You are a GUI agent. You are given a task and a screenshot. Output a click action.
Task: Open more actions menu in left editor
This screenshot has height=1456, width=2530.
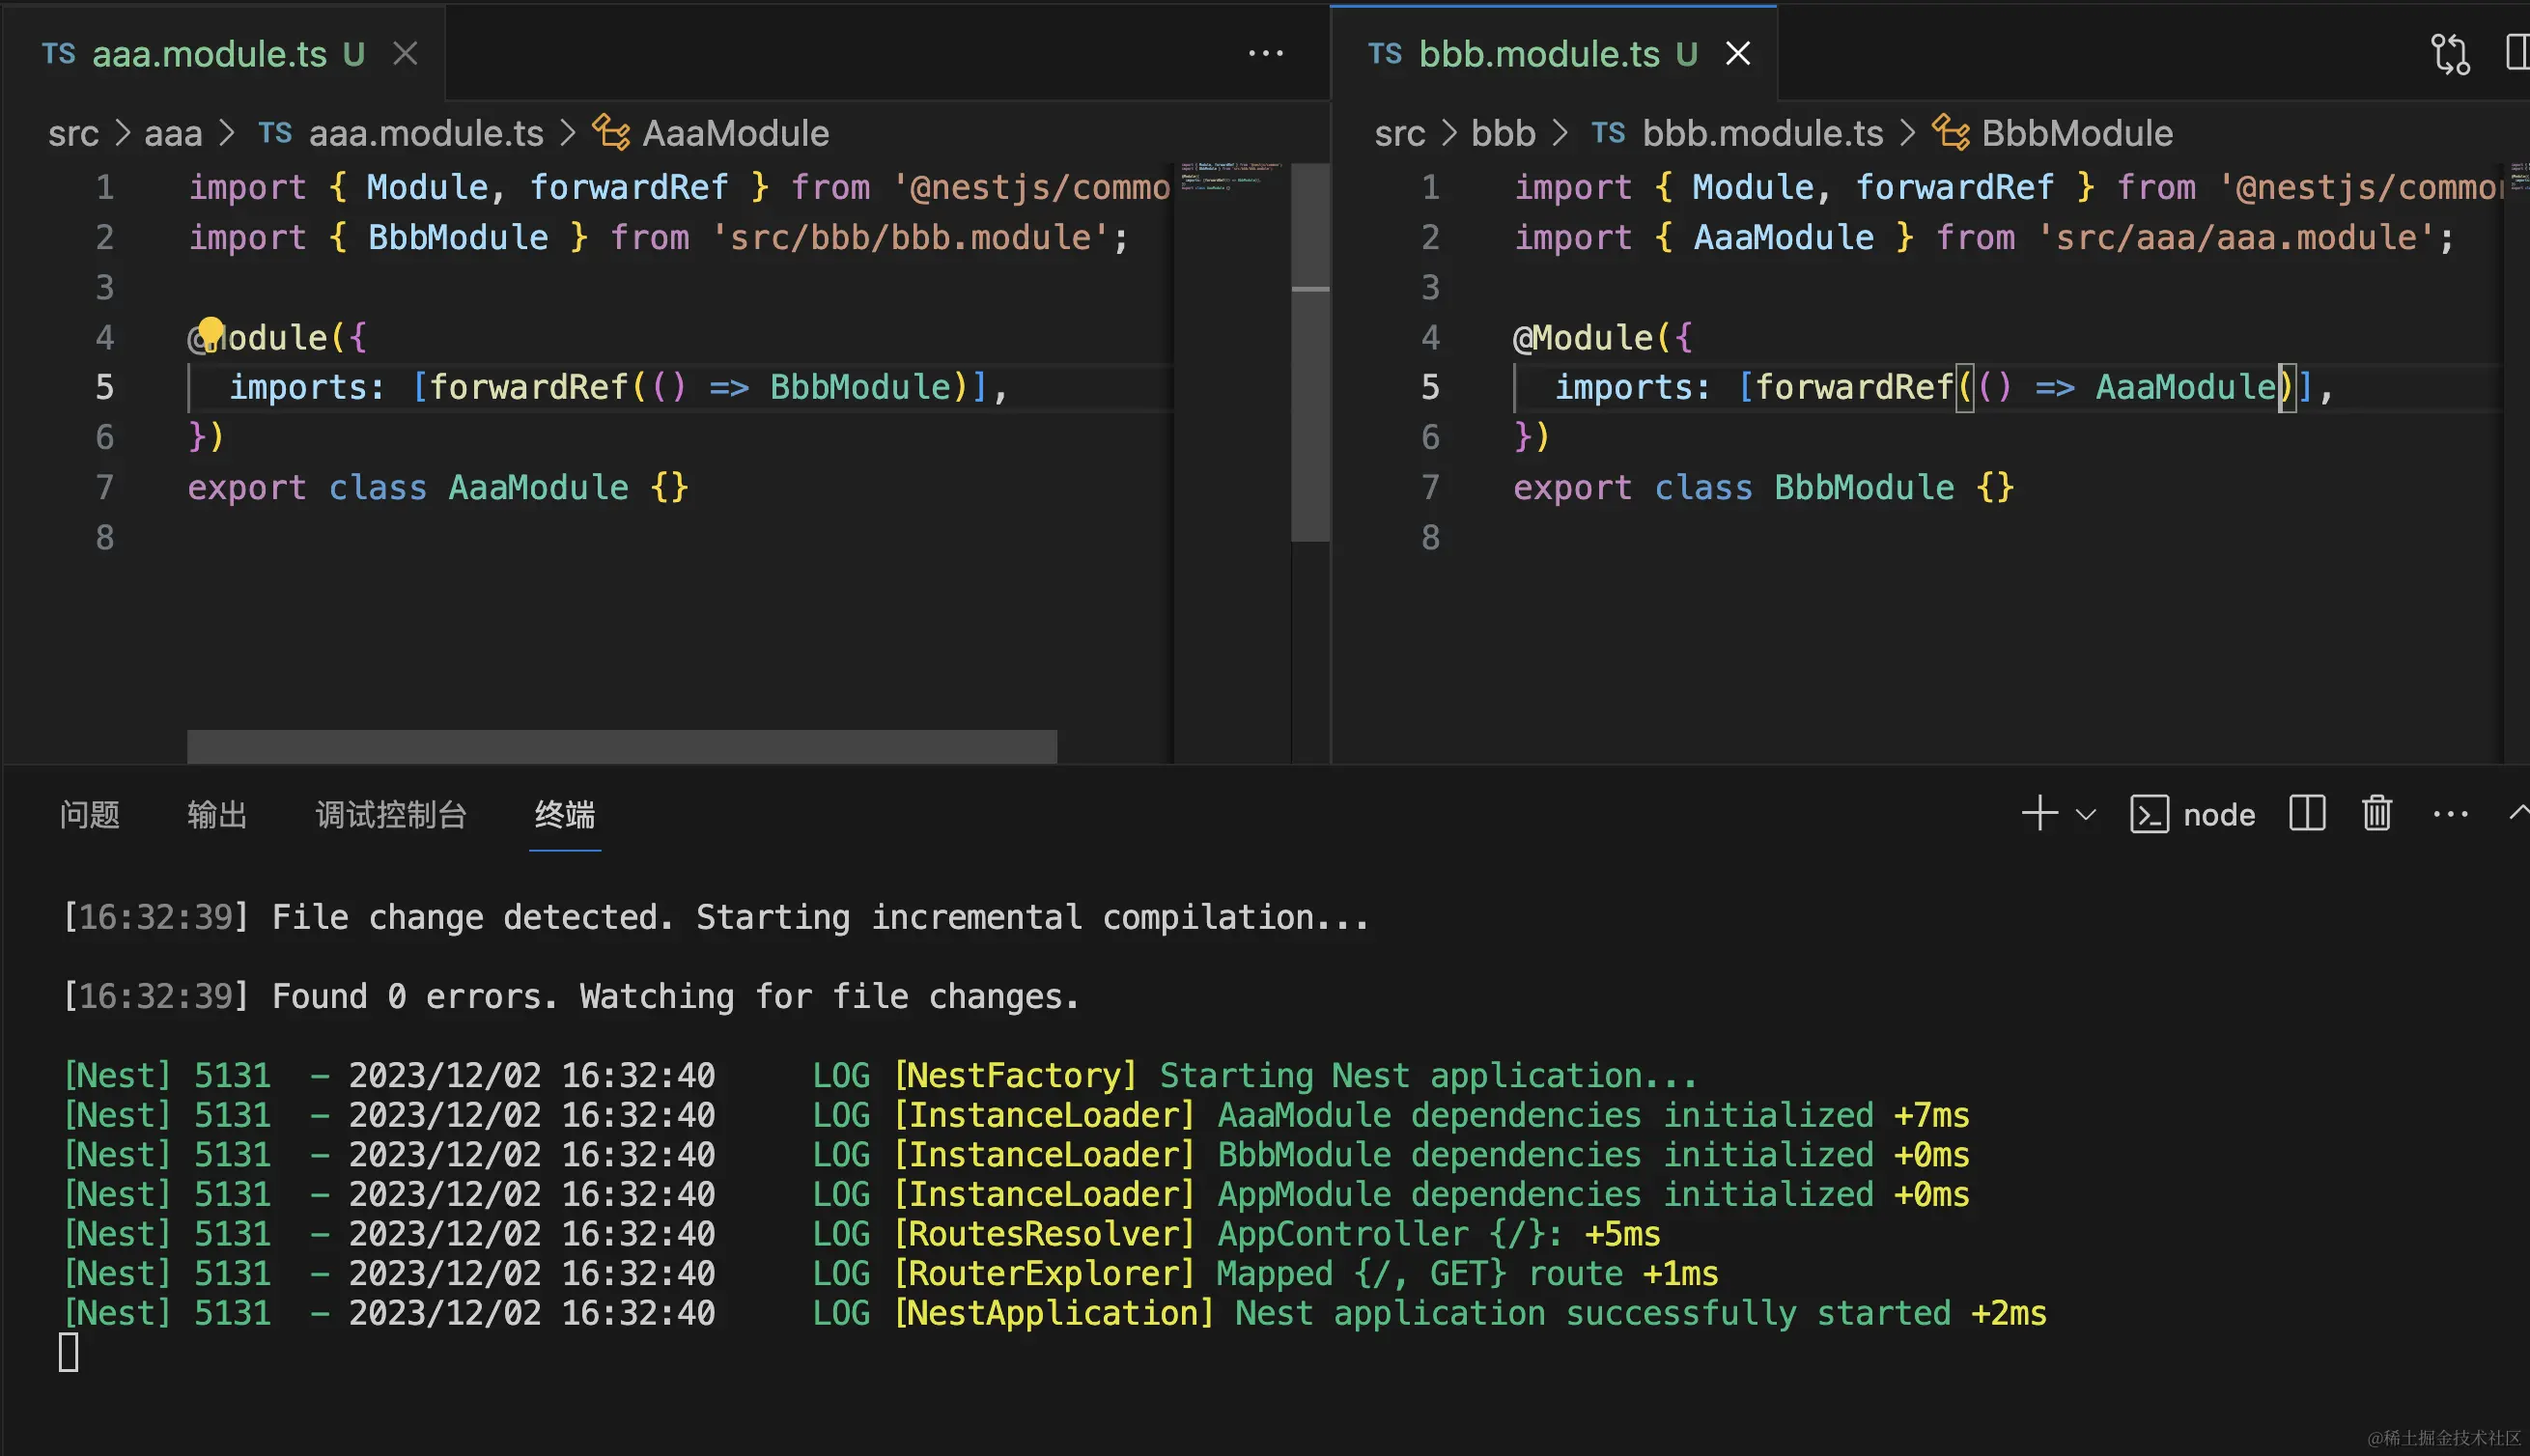click(x=1265, y=53)
